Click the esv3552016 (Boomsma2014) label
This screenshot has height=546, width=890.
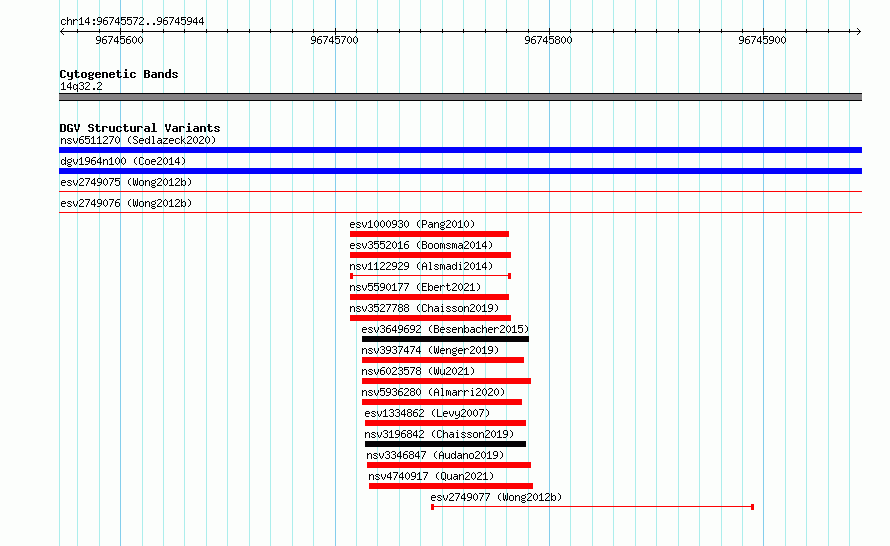pos(421,245)
